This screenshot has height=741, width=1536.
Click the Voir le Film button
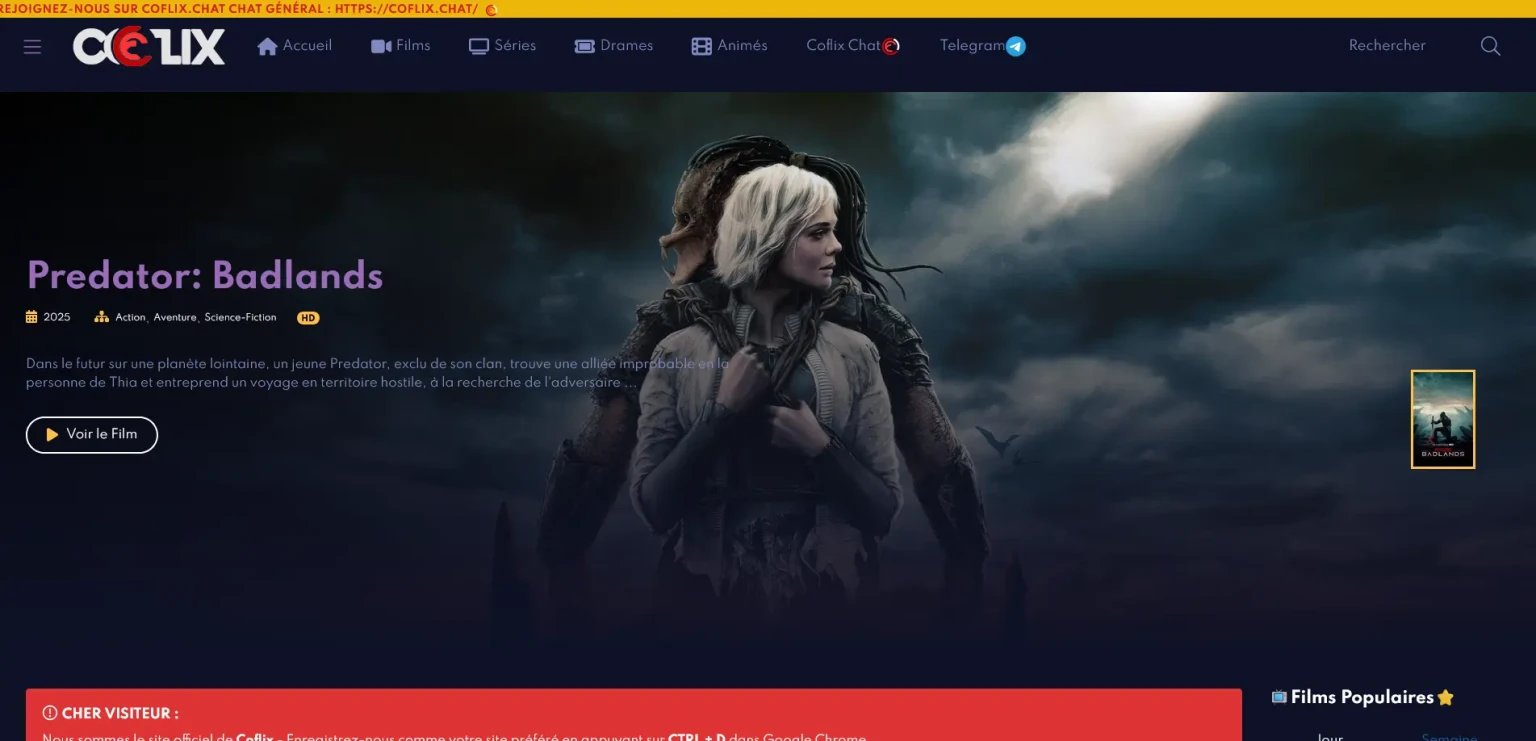pyautogui.click(x=92, y=435)
